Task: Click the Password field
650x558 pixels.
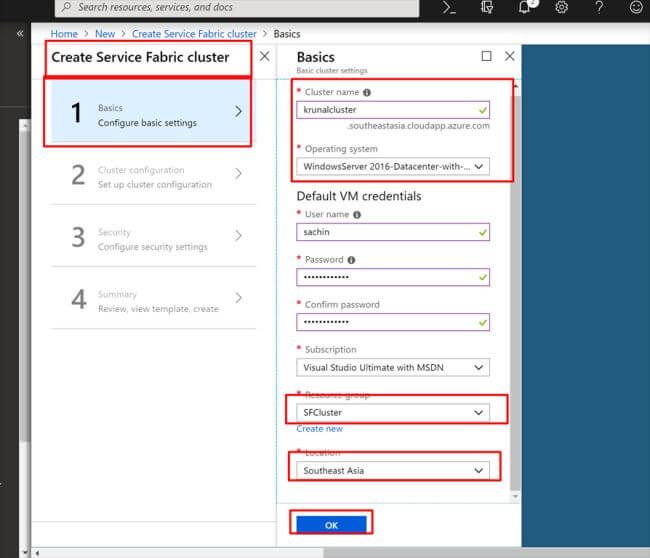Action: 393,277
